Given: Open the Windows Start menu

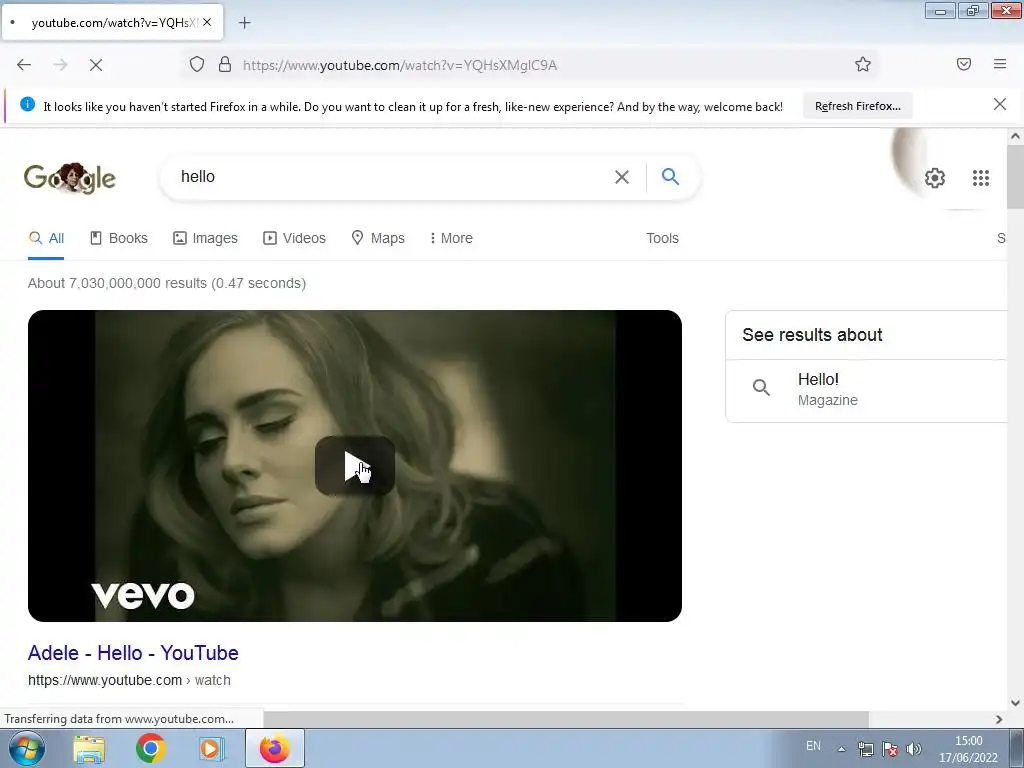Looking at the screenshot, I should pos(27,748).
